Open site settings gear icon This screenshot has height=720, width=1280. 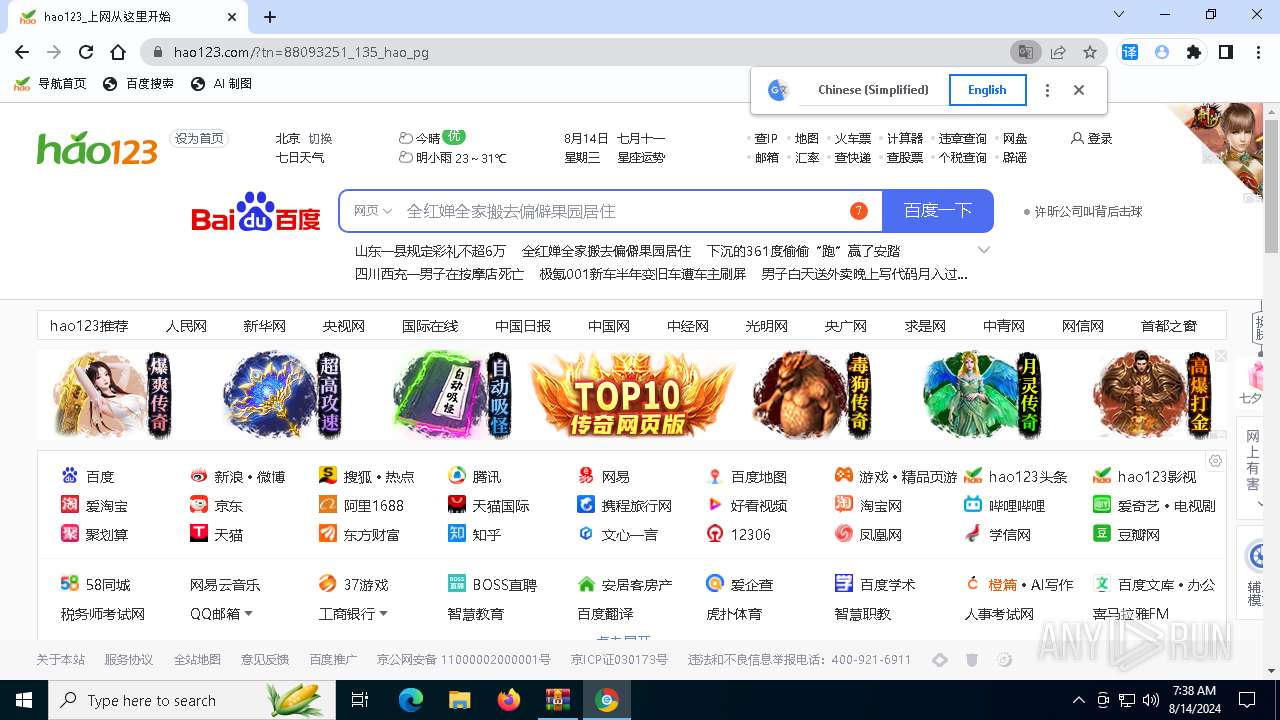click(1215, 461)
